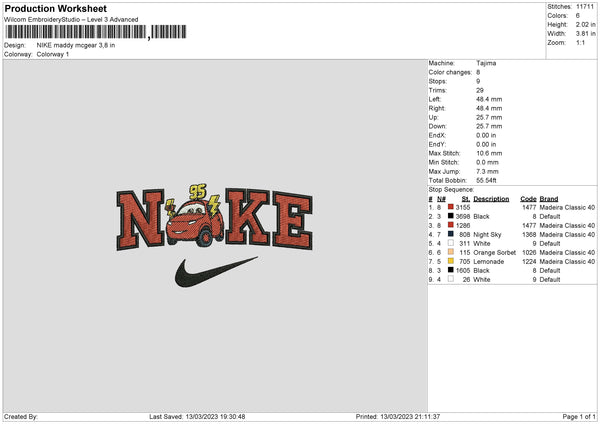Click the white swatch in stop 5
The image size is (600, 424).
pyautogui.click(x=451, y=243)
